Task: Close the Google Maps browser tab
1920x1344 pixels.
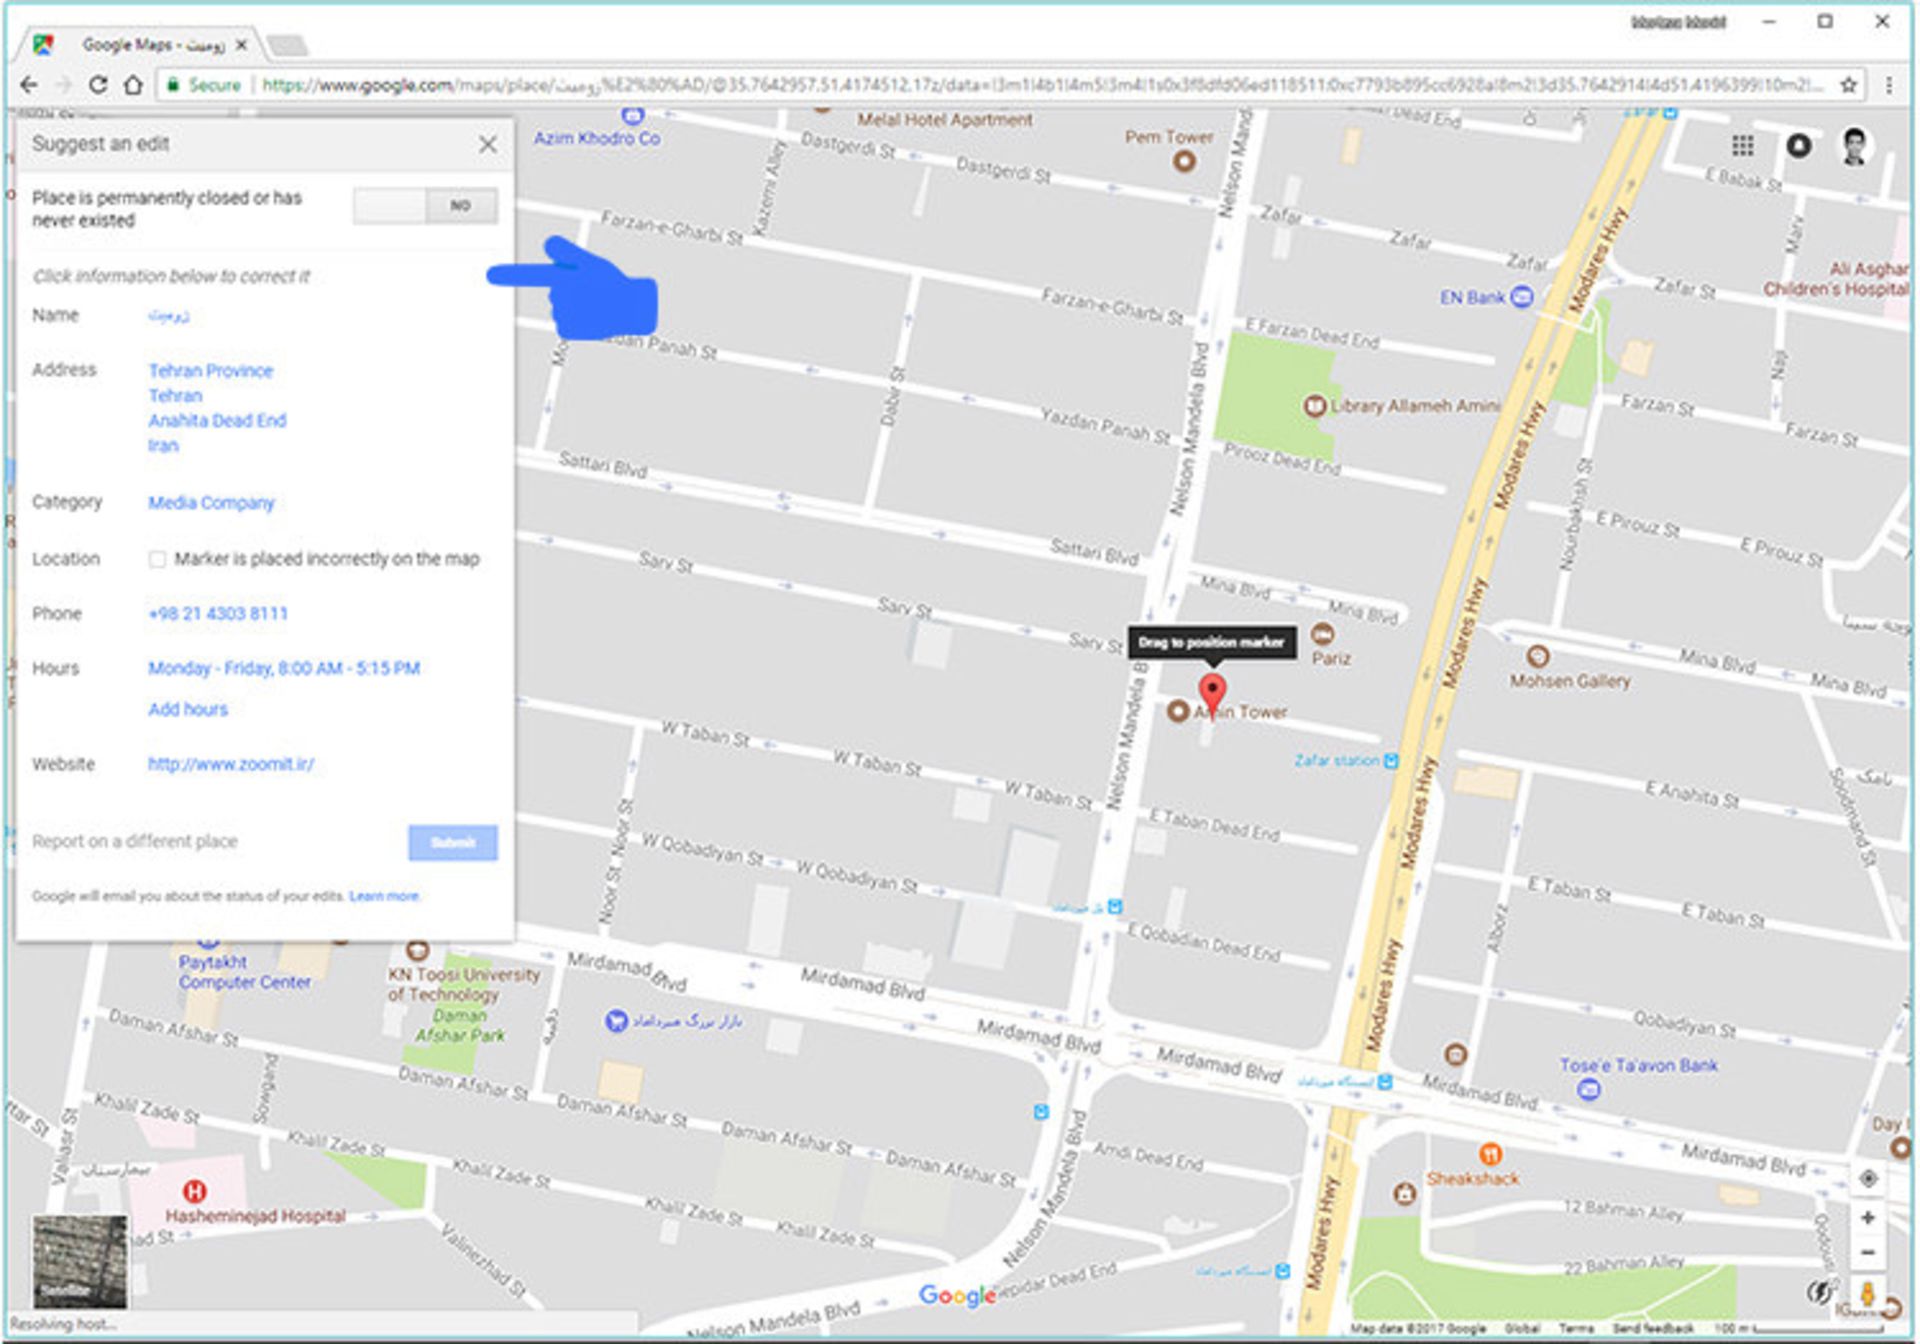Action: [x=241, y=45]
